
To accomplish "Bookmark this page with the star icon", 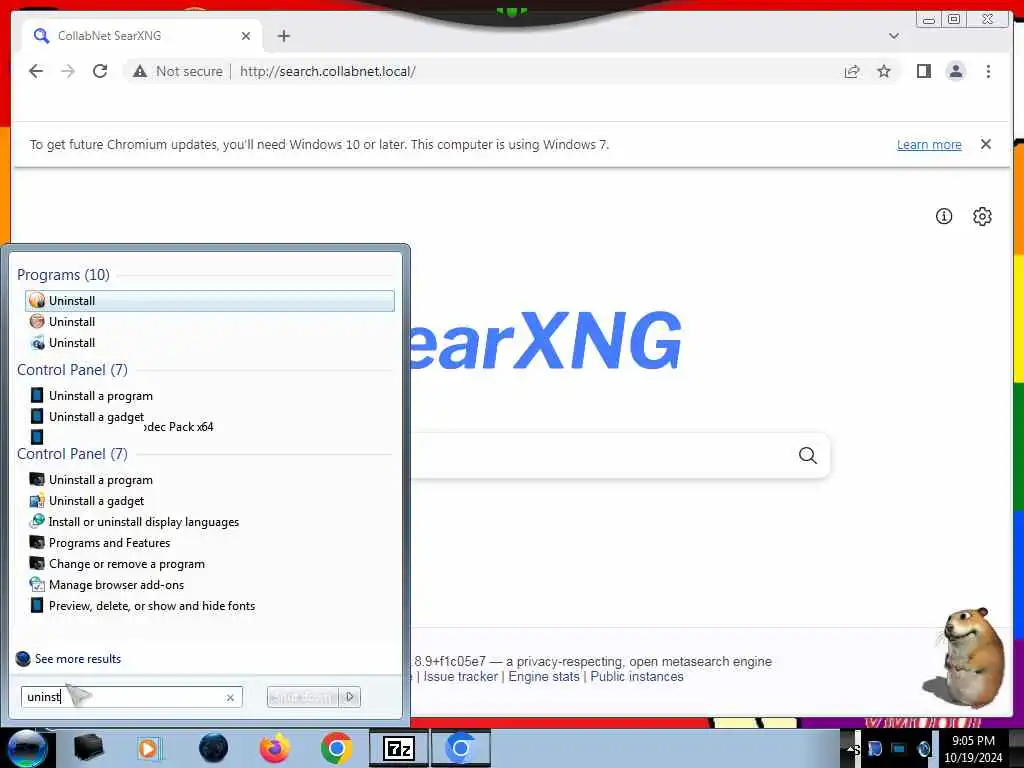I will 884,71.
